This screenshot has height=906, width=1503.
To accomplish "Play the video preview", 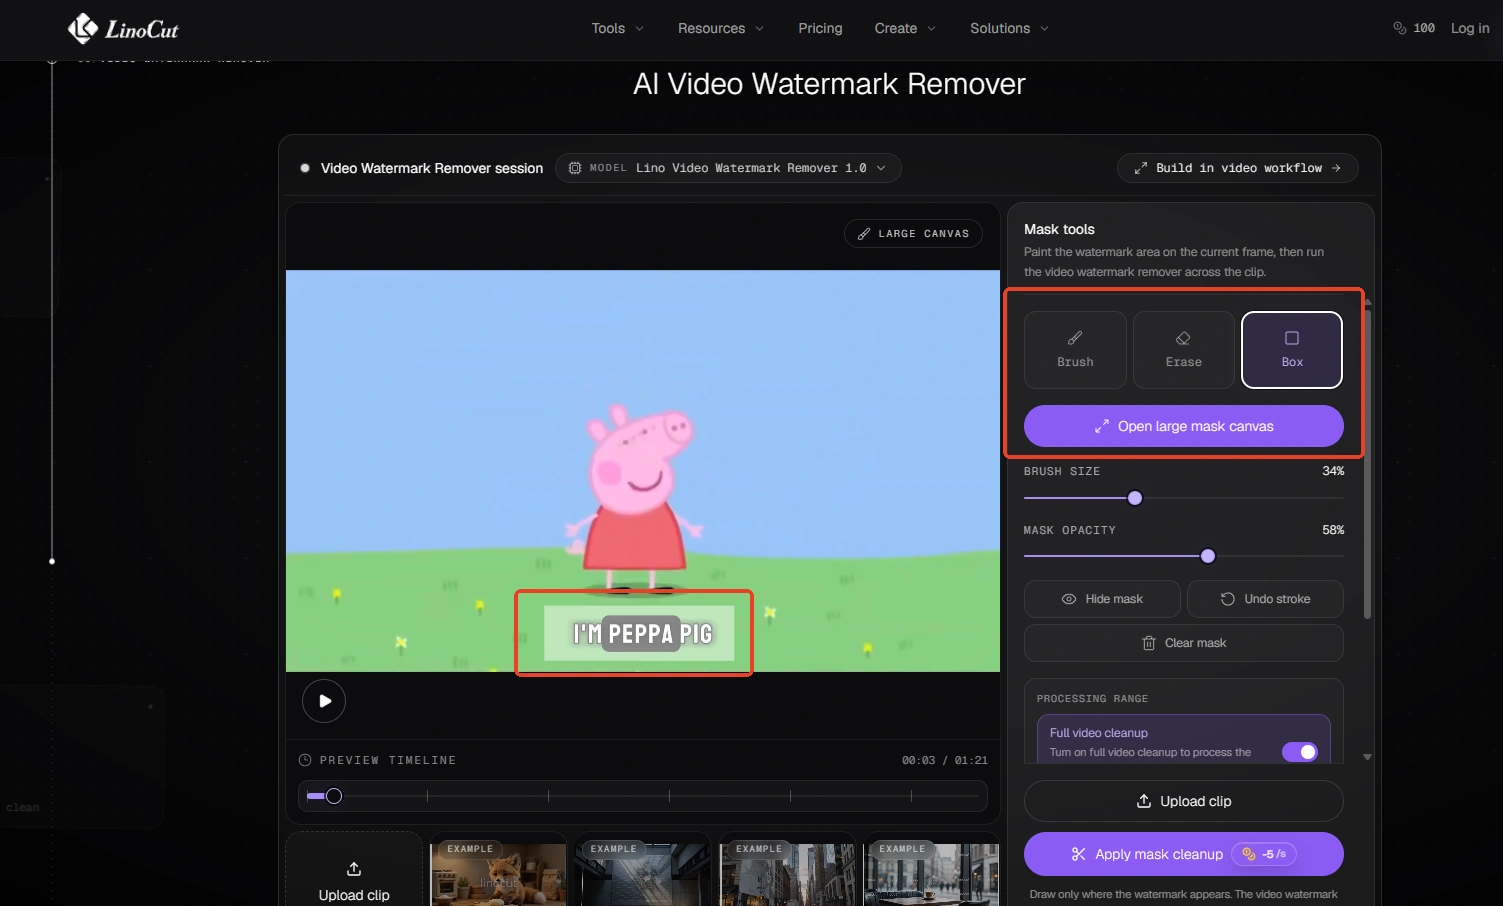I will pos(324,701).
